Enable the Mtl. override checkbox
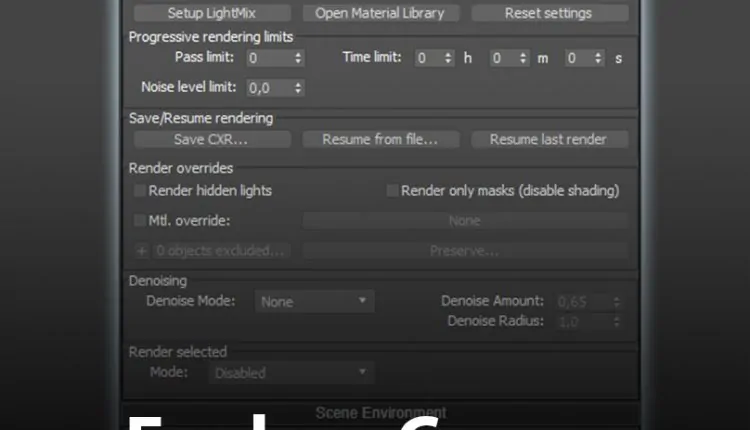The width and height of the screenshot is (750, 430). click(x=140, y=221)
